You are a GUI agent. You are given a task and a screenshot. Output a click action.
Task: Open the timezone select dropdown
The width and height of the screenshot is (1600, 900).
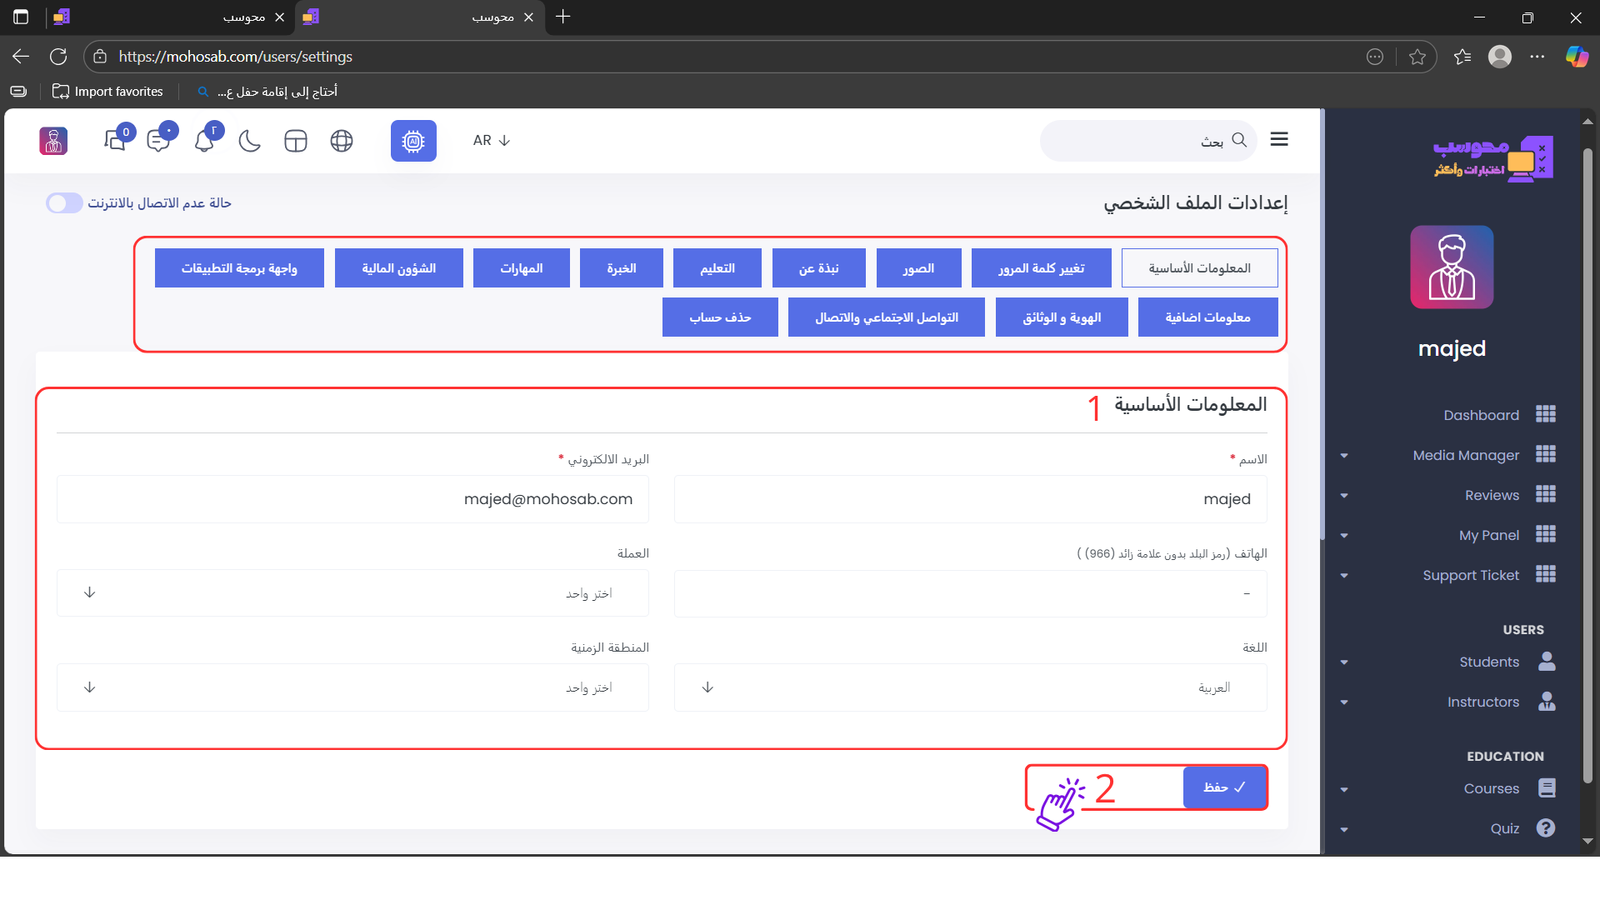tap(352, 688)
